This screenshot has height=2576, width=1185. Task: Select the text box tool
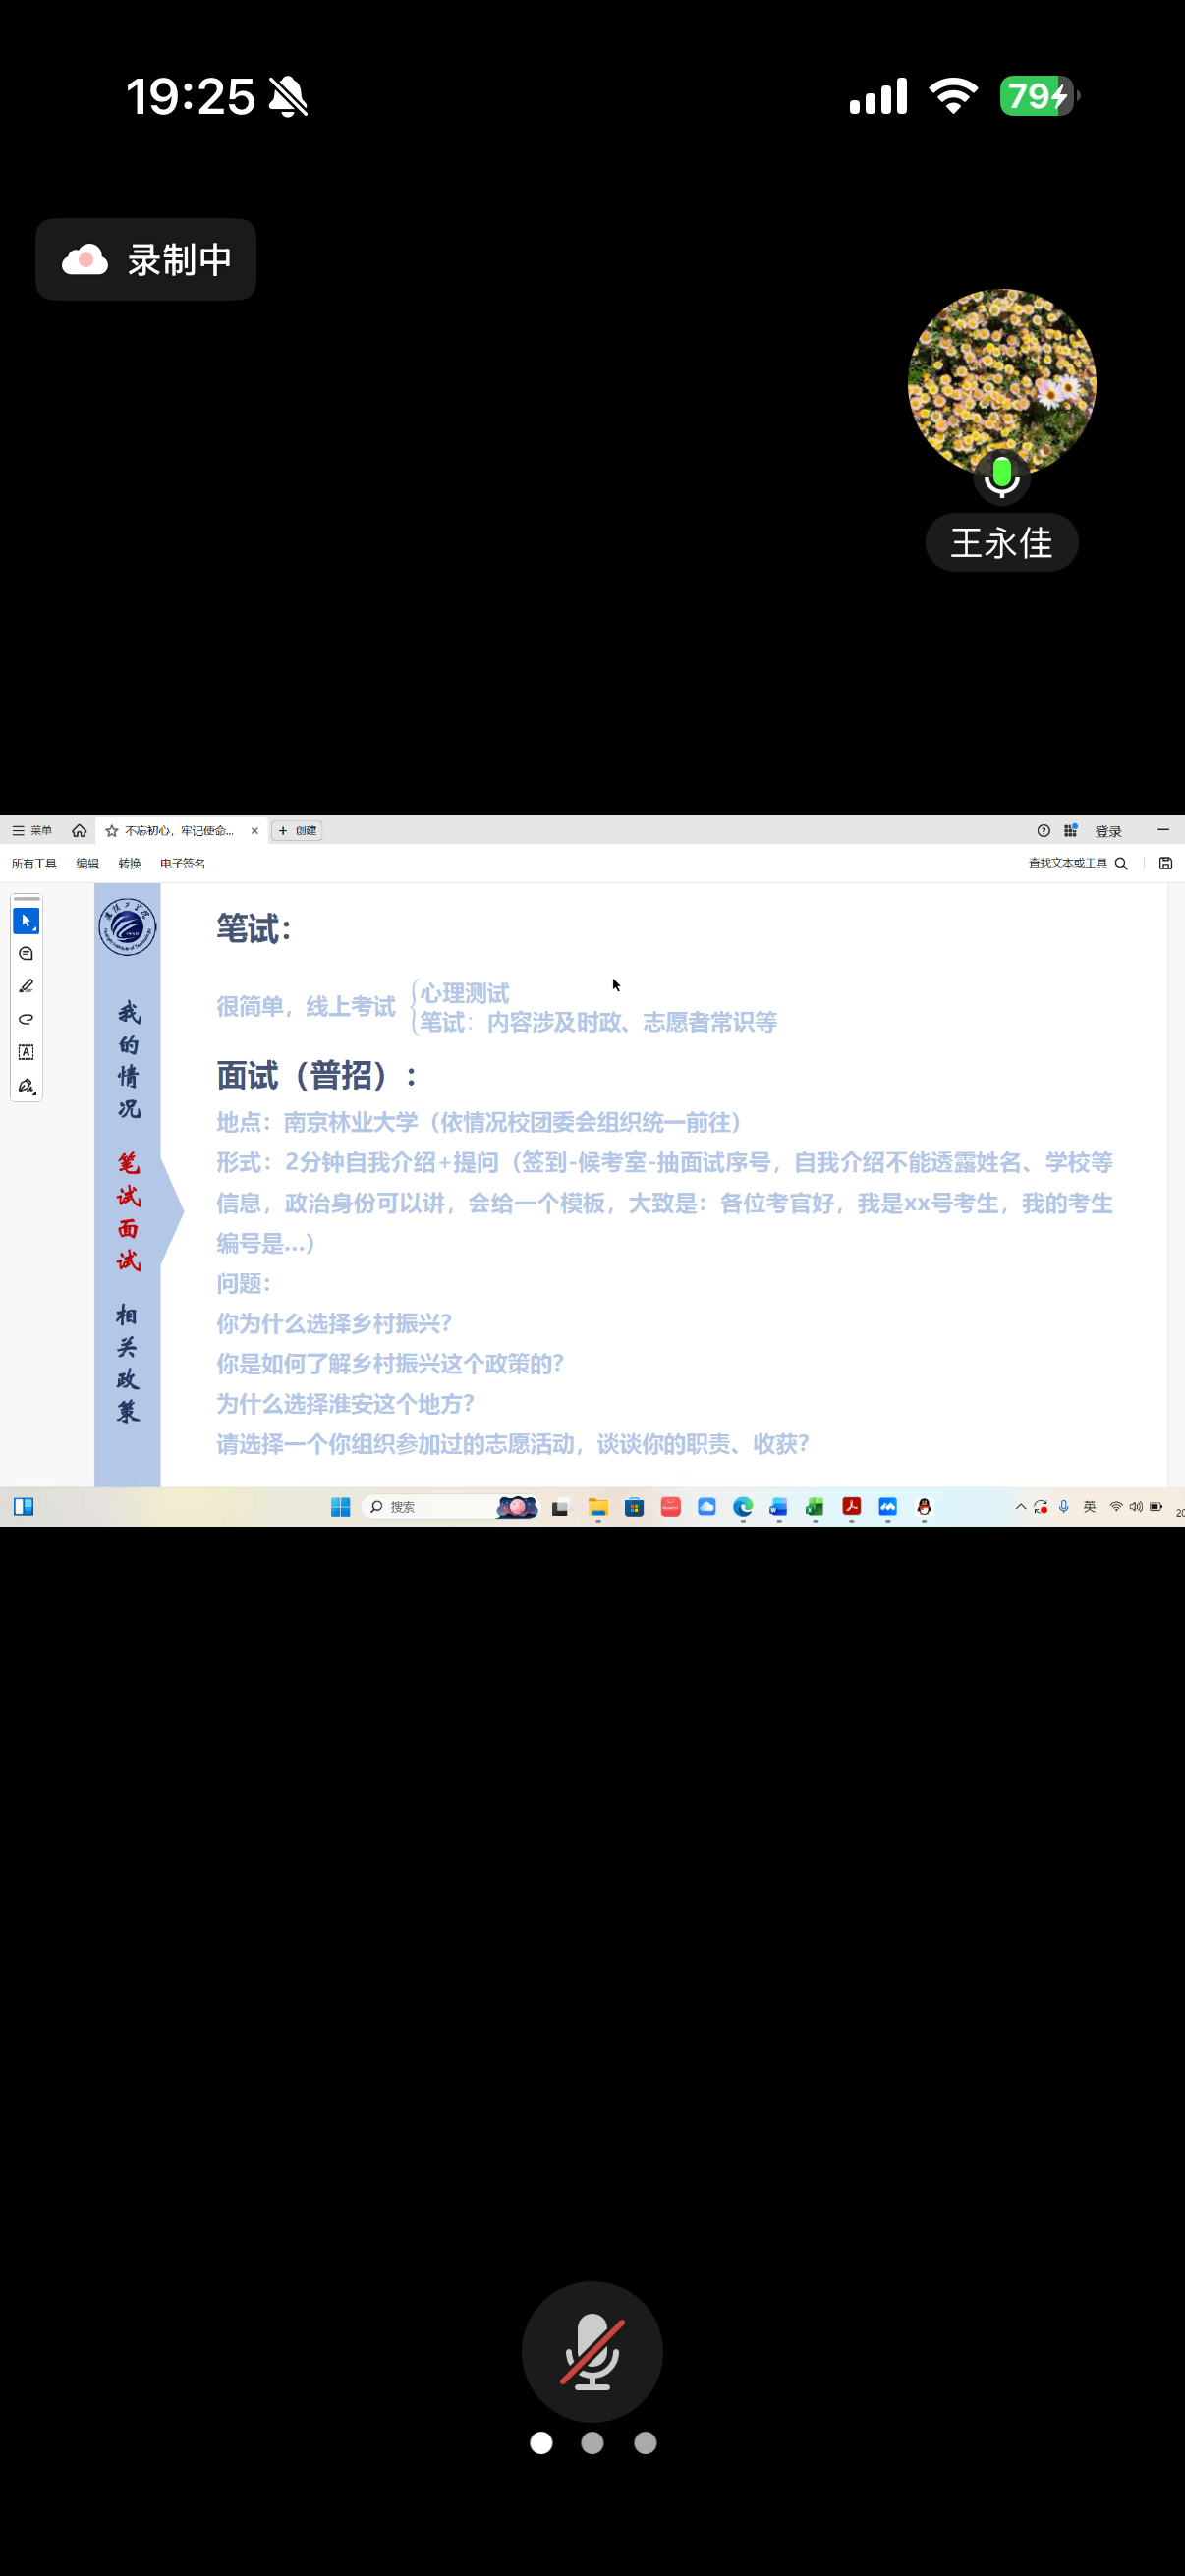tap(26, 1052)
